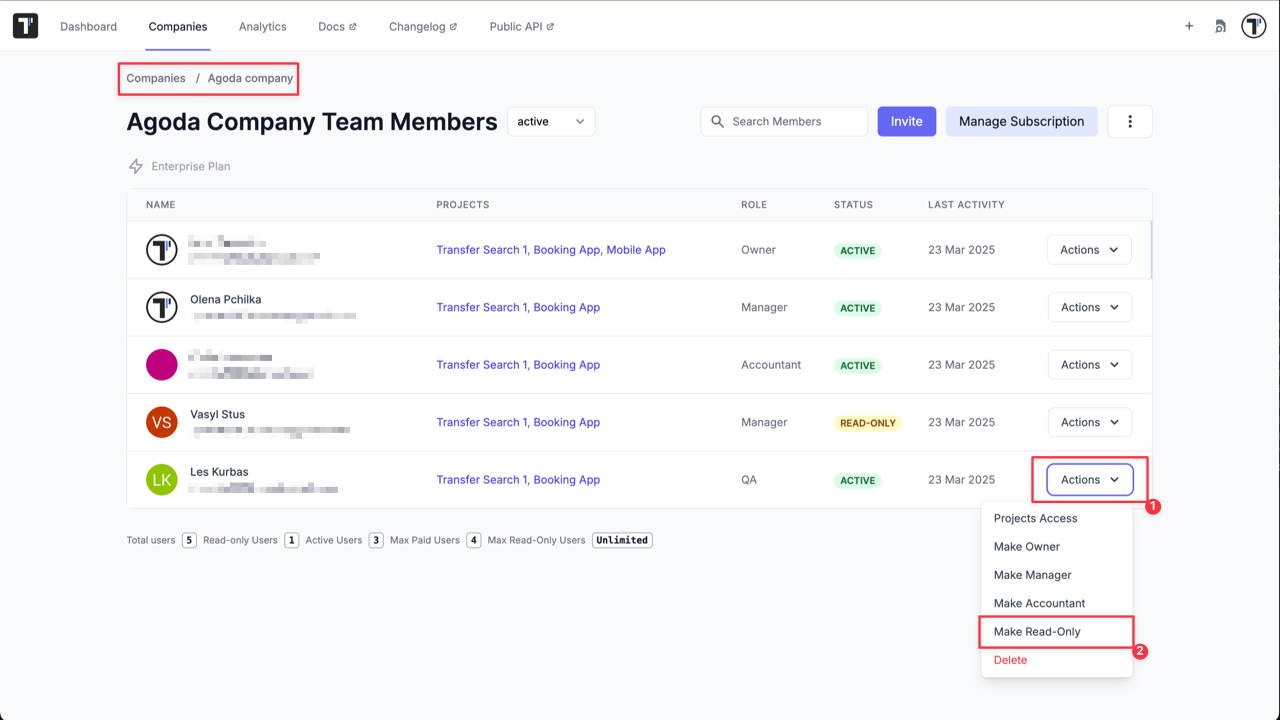Click the magnifier icon in Search Members field

coord(717,121)
